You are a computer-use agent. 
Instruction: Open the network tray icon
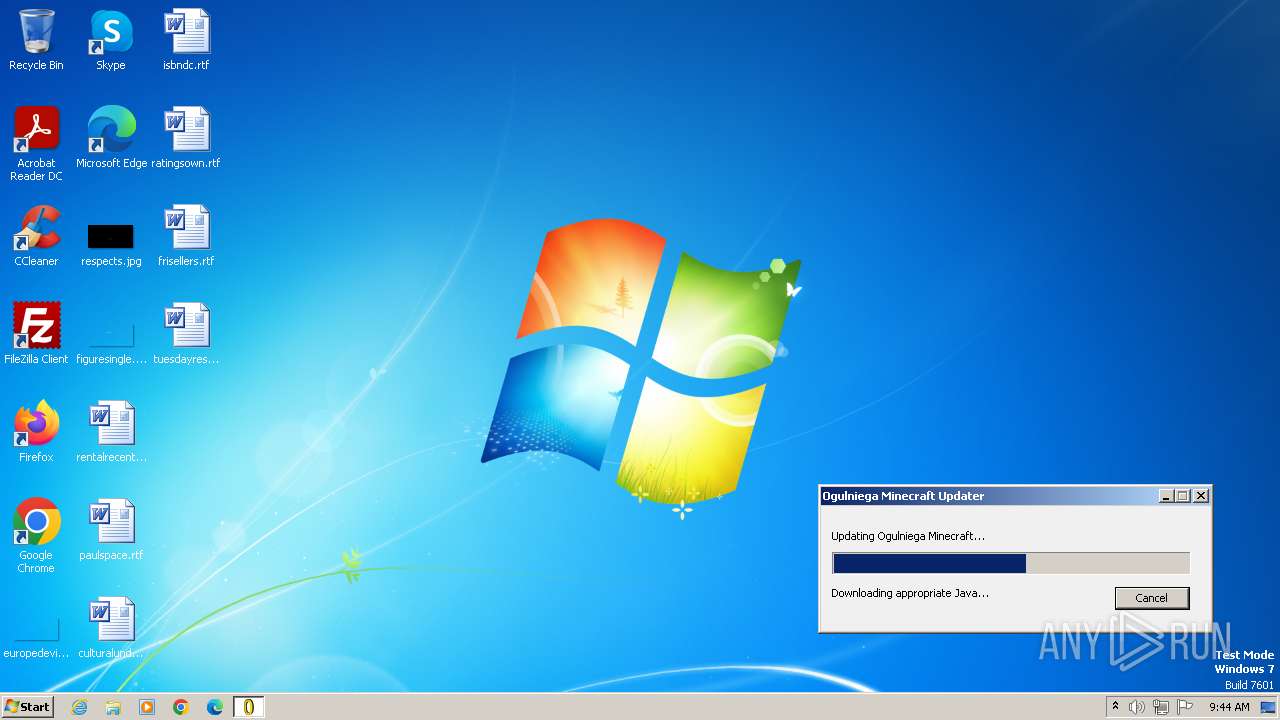[x=1161, y=707]
